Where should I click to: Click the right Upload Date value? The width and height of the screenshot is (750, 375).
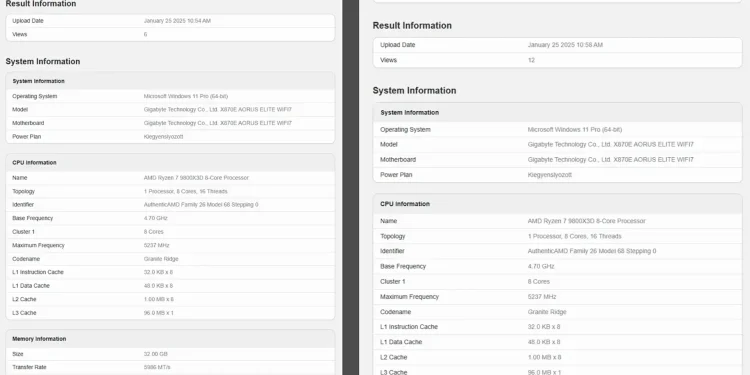pos(565,45)
